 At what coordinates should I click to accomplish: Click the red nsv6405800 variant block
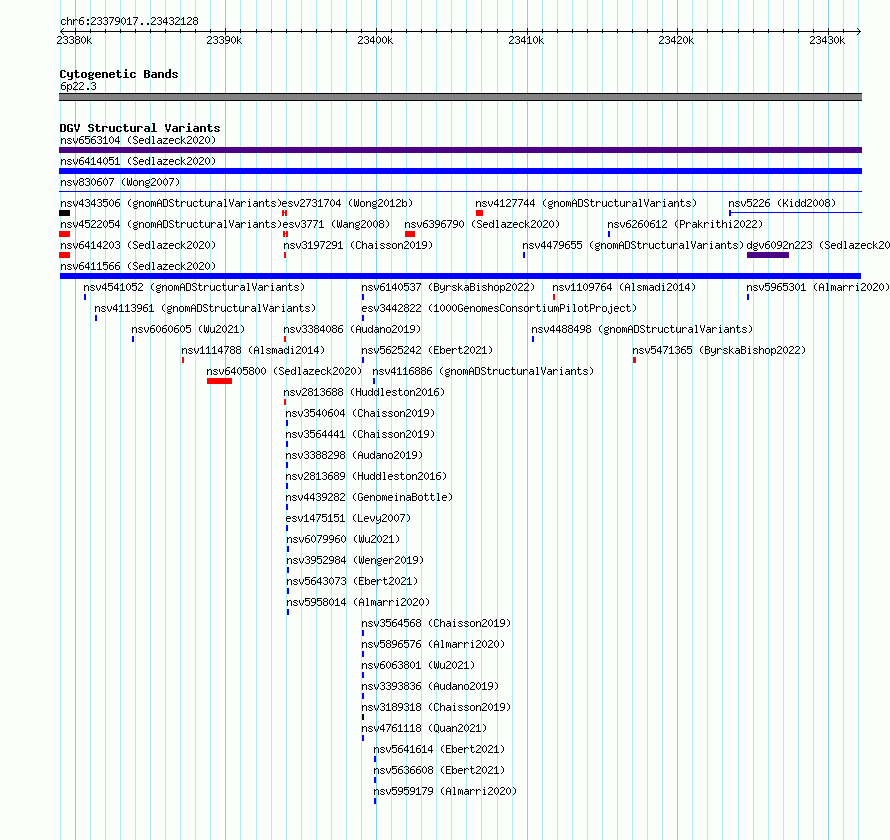(x=219, y=381)
